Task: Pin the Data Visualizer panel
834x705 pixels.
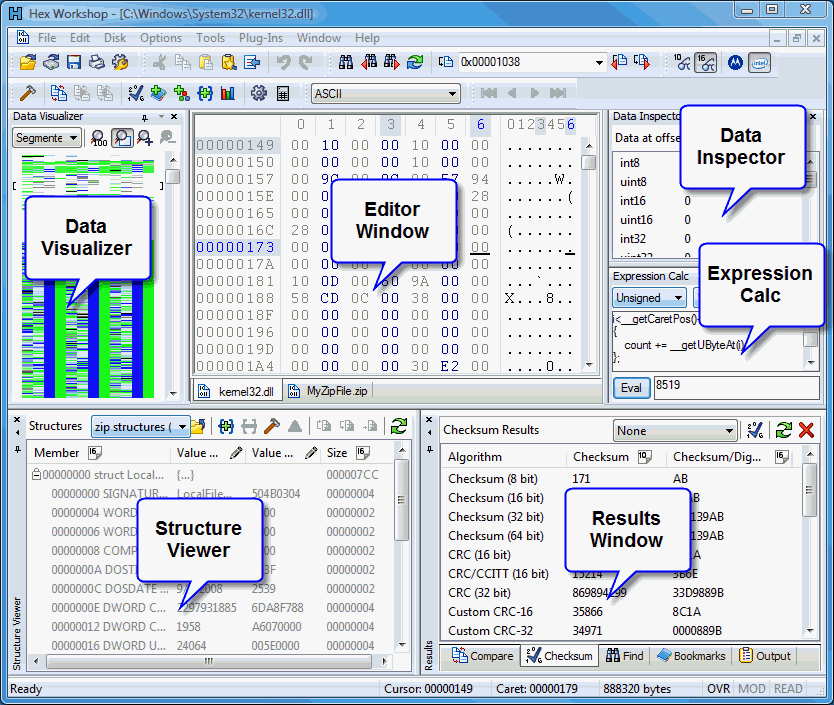Action: [x=145, y=117]
